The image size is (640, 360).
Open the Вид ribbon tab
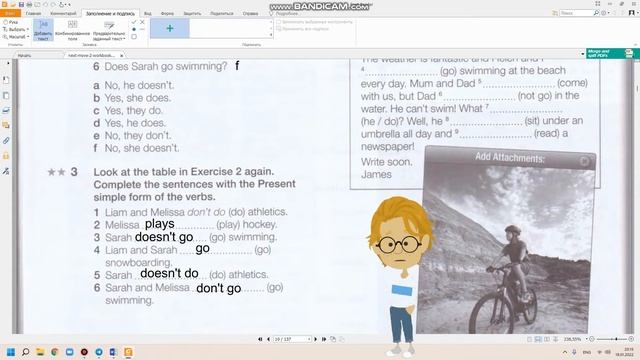[148, 13]
